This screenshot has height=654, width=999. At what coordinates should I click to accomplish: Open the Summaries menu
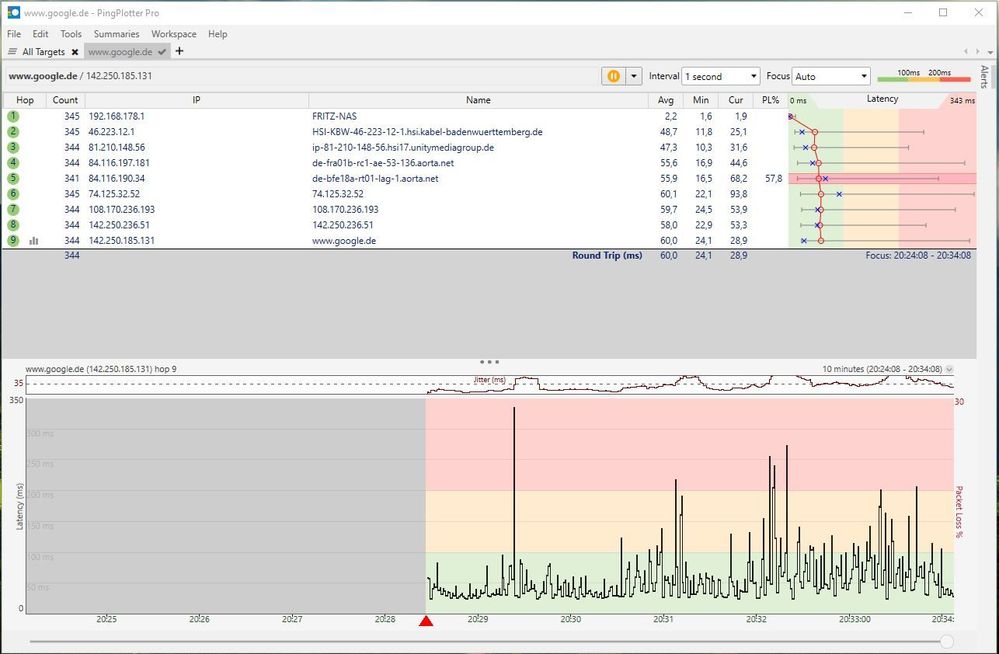pos(116,34)
